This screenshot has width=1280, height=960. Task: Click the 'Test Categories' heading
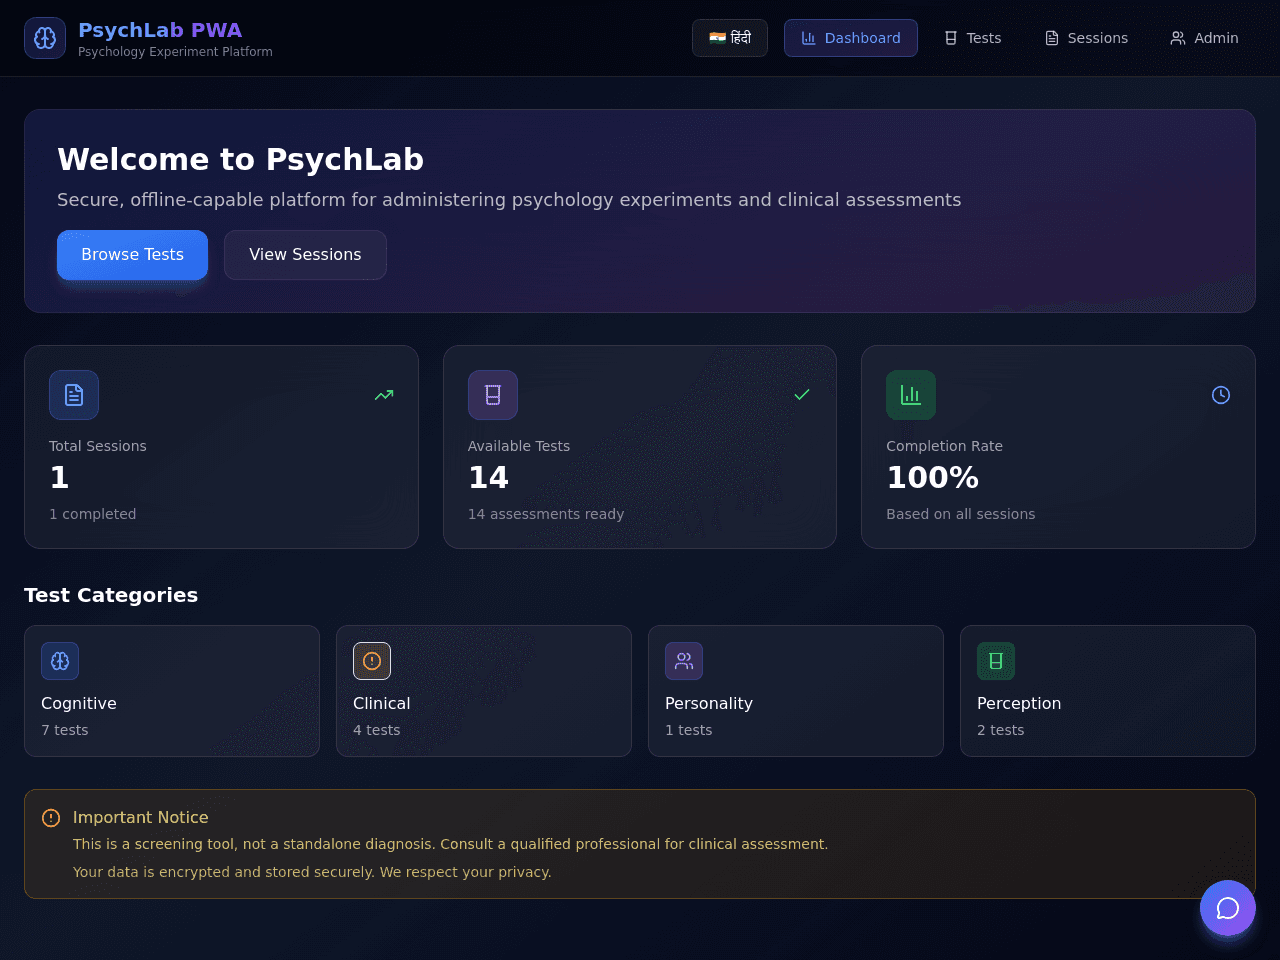(x=111, y=595)
